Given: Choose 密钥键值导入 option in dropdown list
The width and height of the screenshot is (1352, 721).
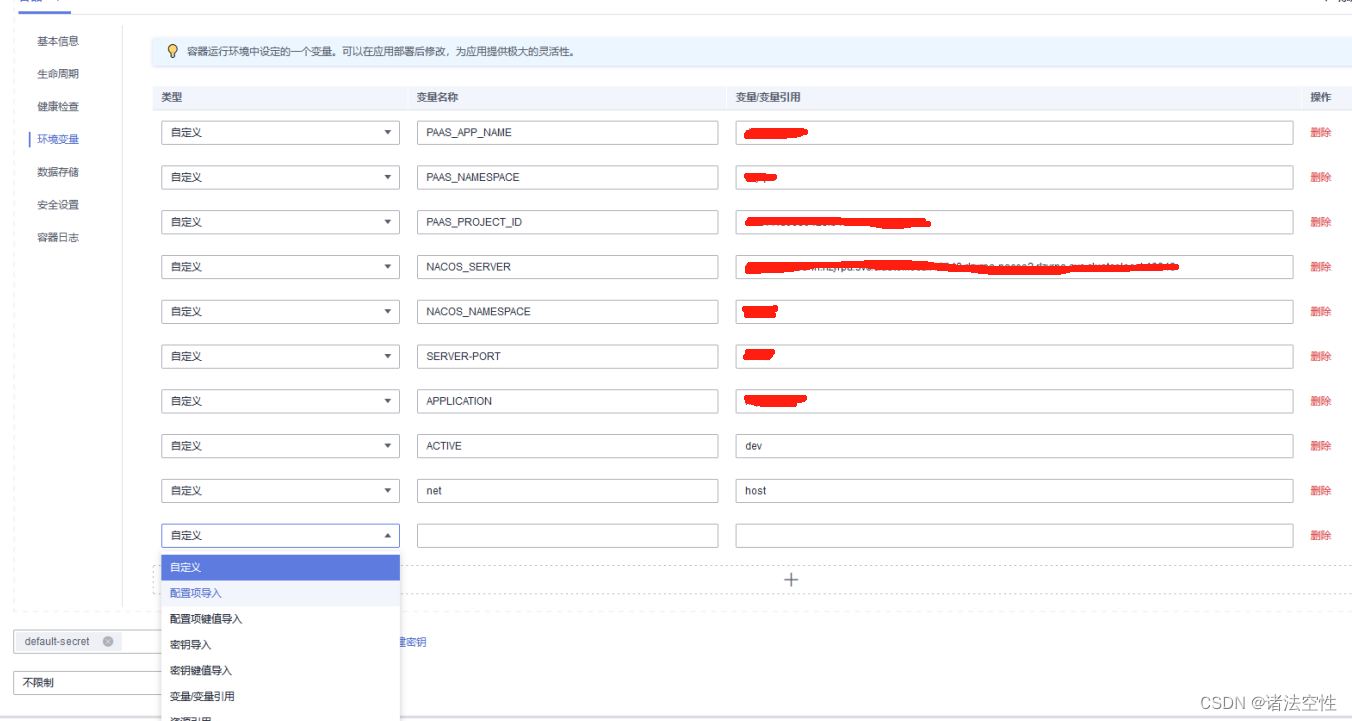Looking at the screenshot, I should 280,671.
